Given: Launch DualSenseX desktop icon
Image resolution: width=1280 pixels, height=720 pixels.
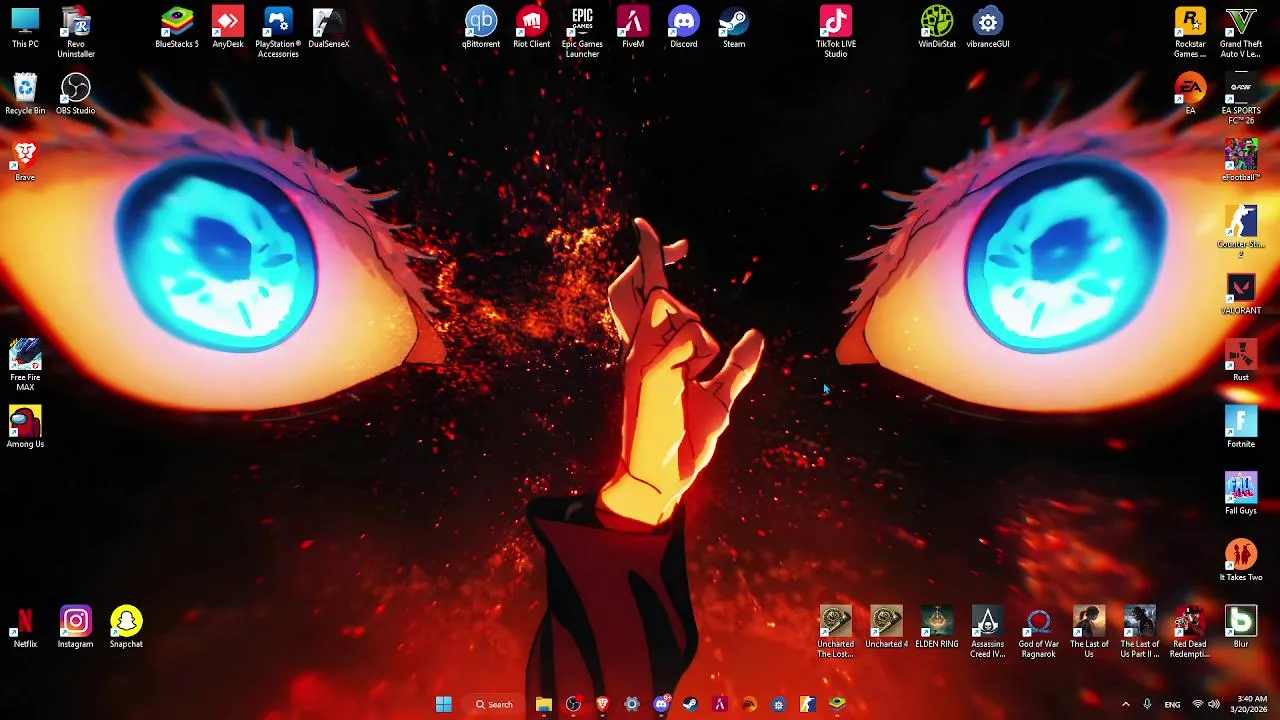Looking at the screenshot, I should [329, 28].
